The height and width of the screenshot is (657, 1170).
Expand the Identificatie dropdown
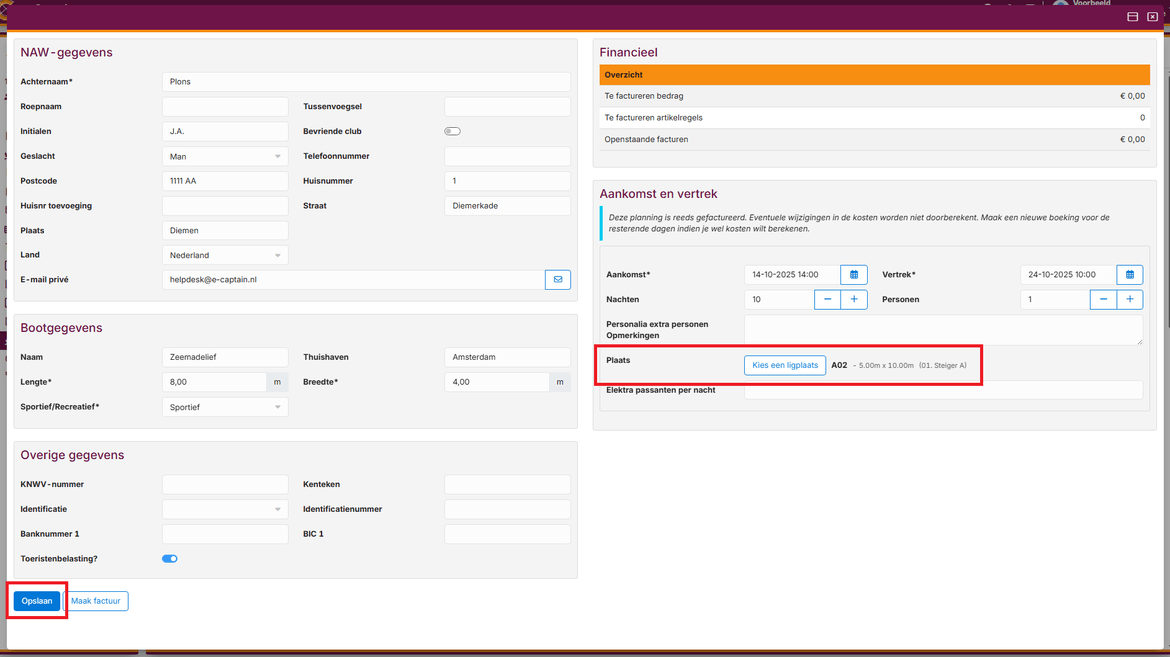225,510
